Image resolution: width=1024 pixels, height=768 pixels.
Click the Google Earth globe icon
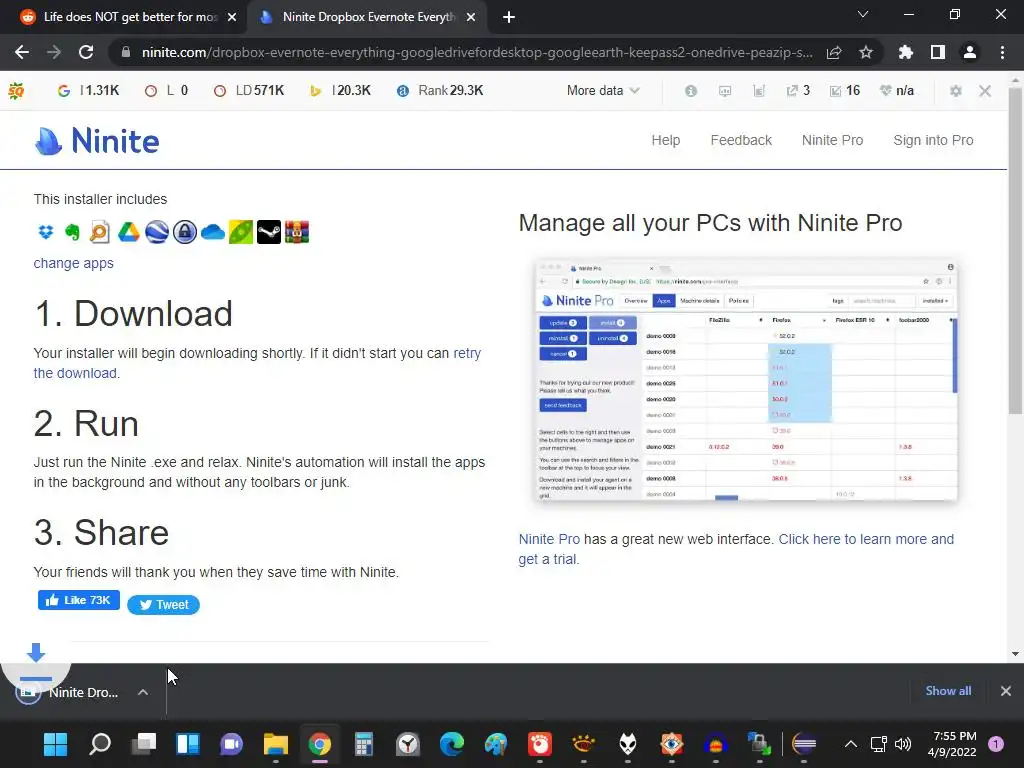pyautogui.click(x=157, y=232)
